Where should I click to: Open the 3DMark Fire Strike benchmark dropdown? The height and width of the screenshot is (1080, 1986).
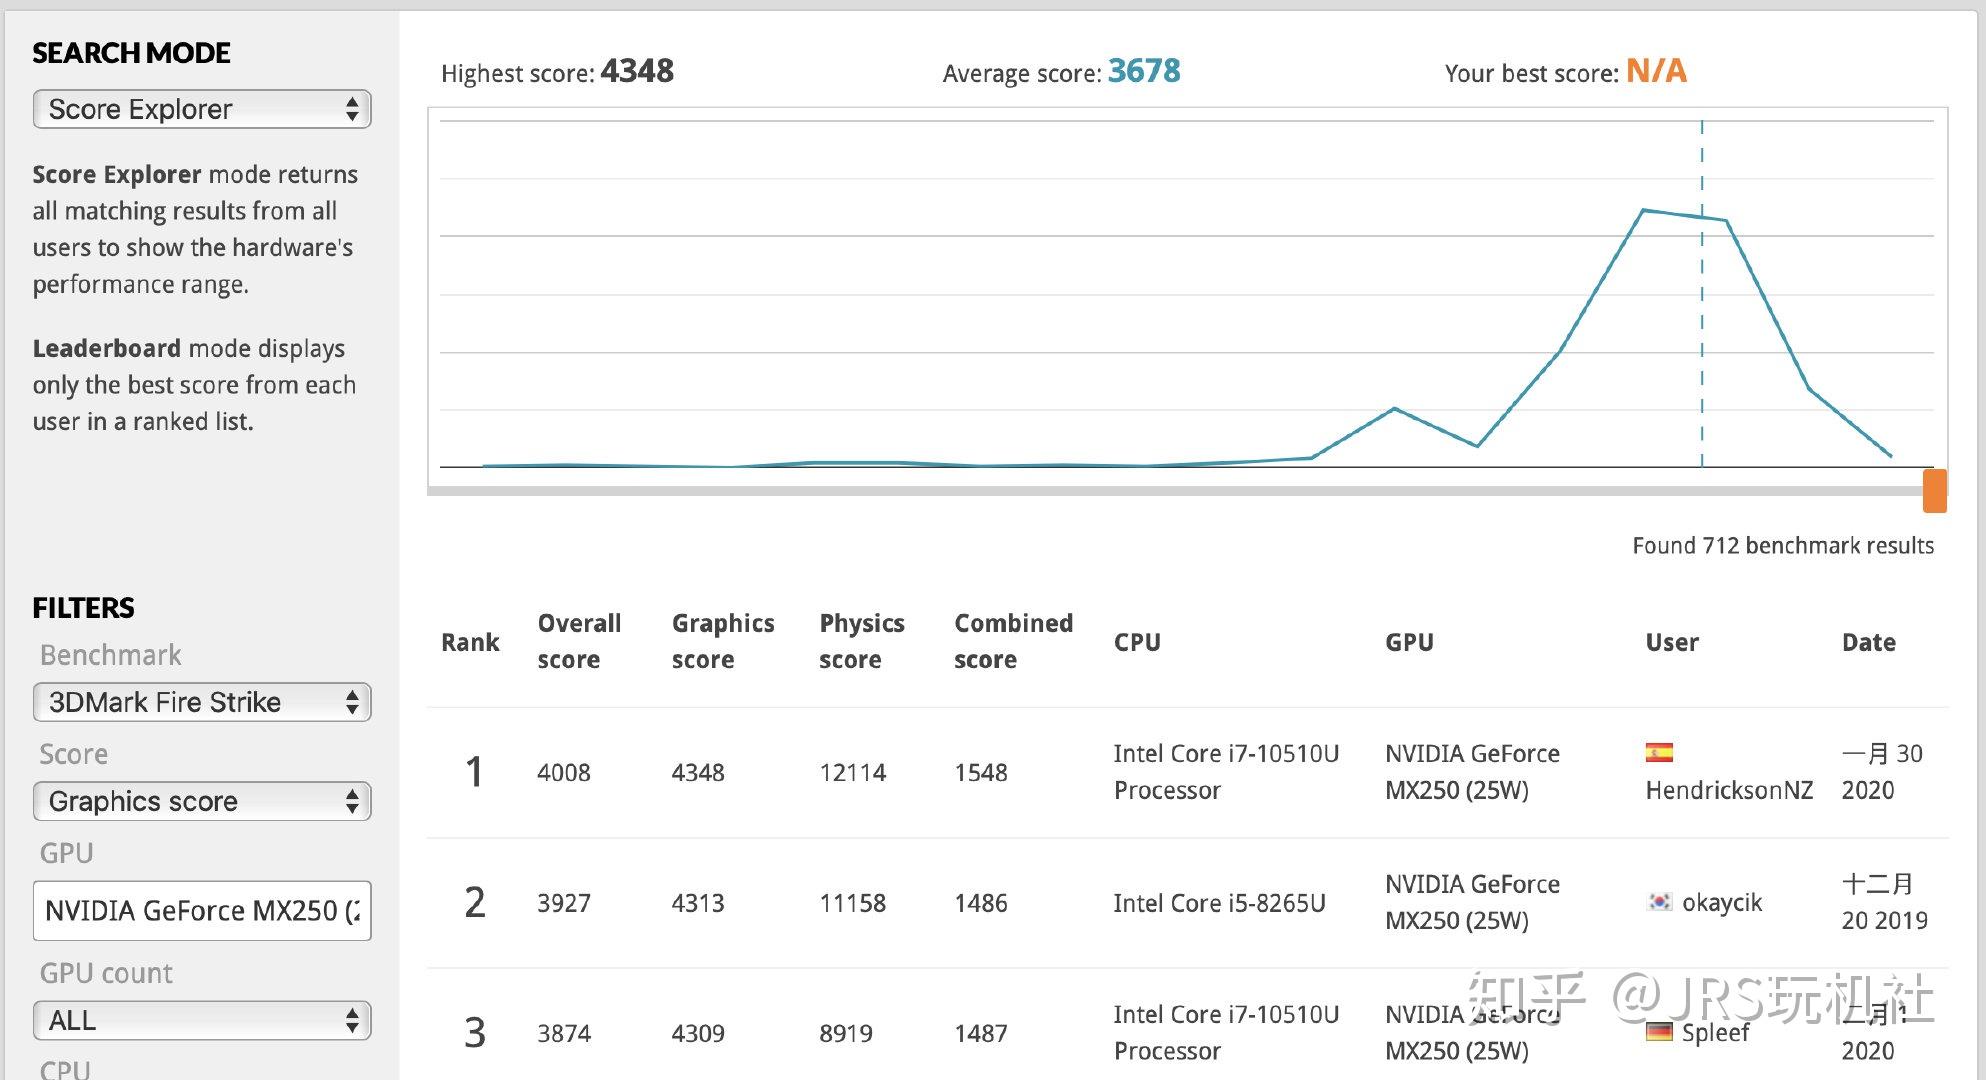(x=202, y=702)
